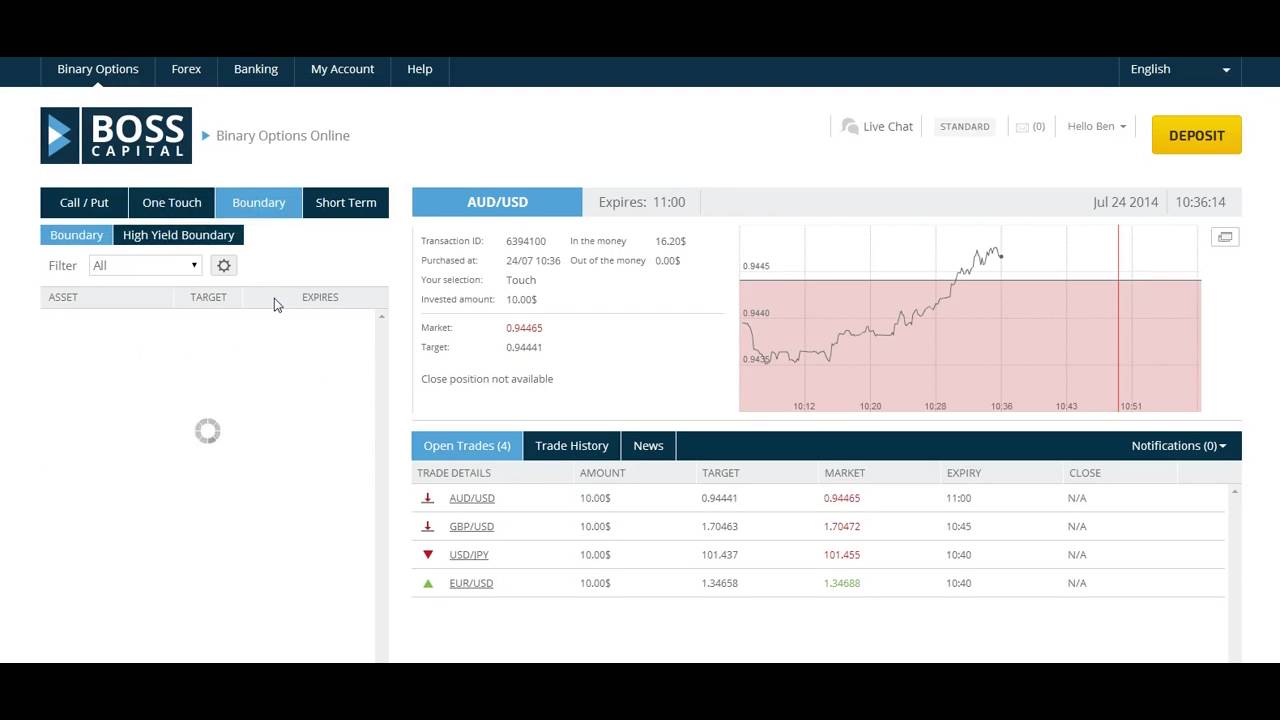Click the AUD/USD touch-down arrow icon

428,498
